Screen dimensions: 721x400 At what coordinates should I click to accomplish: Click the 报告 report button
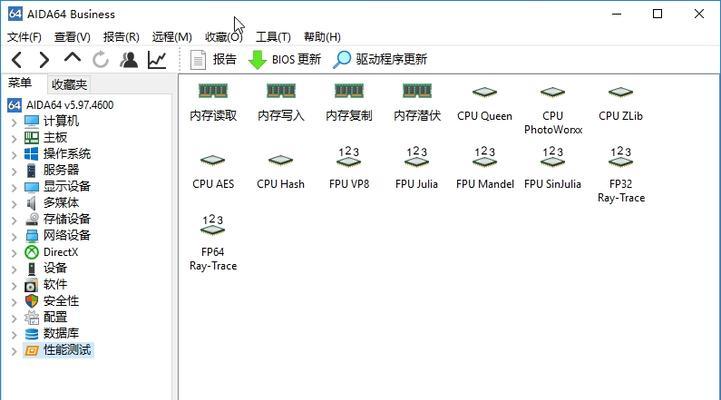213,60
